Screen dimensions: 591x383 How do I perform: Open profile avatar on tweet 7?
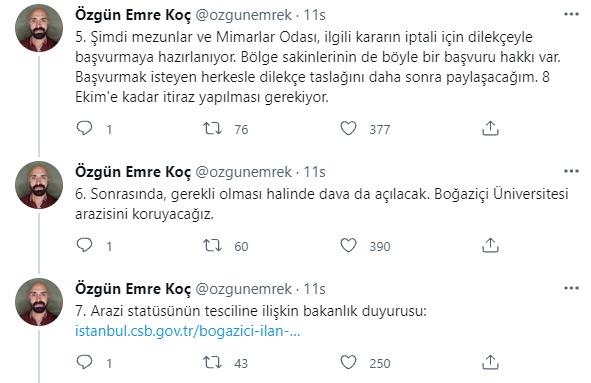tap(39, 302)
